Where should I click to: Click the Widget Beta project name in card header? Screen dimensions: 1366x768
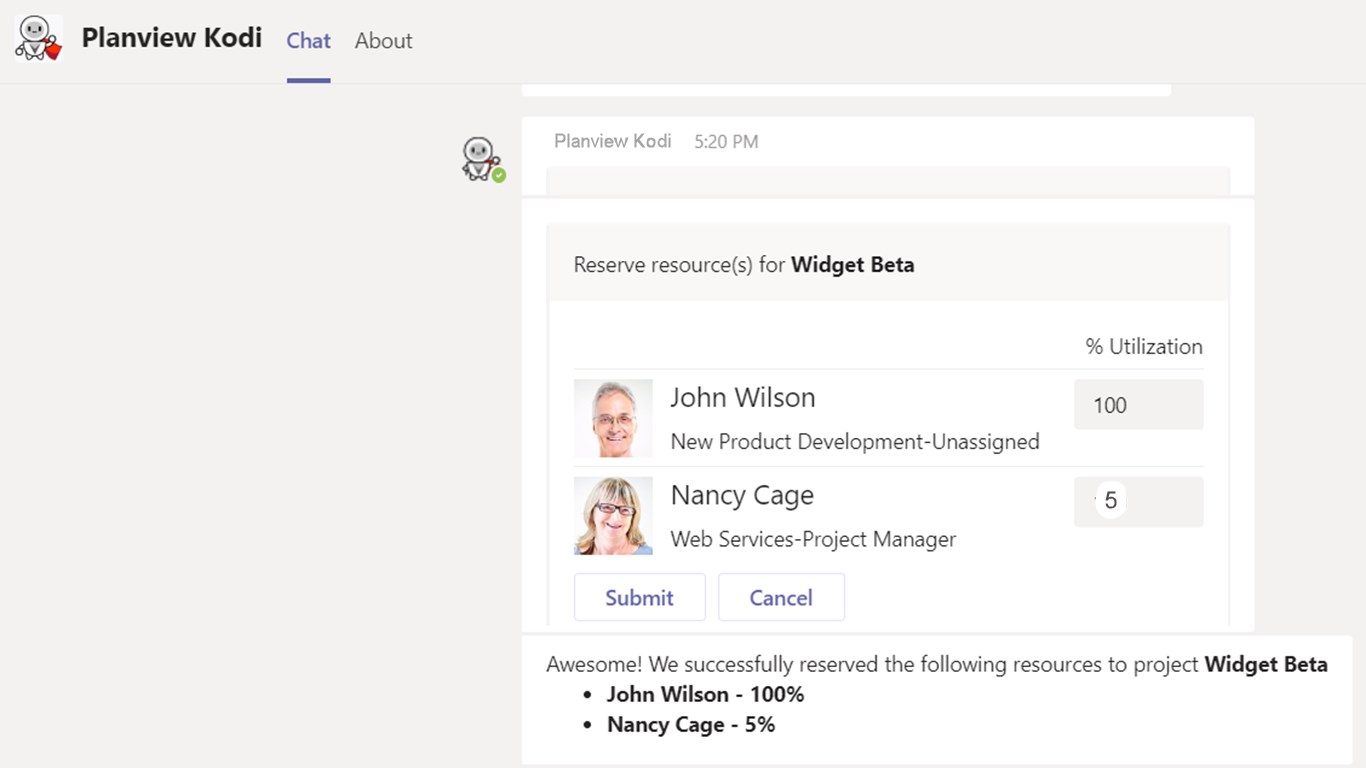[852, 265]
